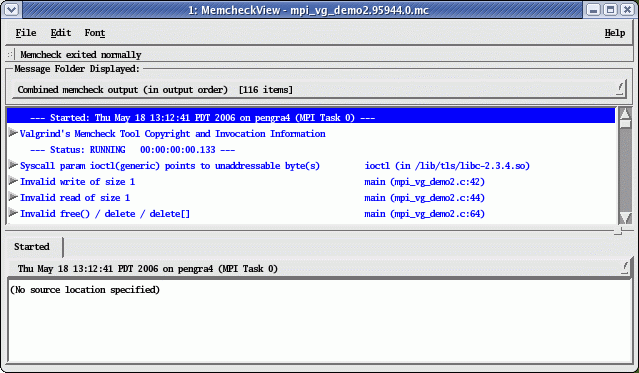Click the No source location specified text area
639x373 pixels.
pyautogui.click(x=320, y=320)
